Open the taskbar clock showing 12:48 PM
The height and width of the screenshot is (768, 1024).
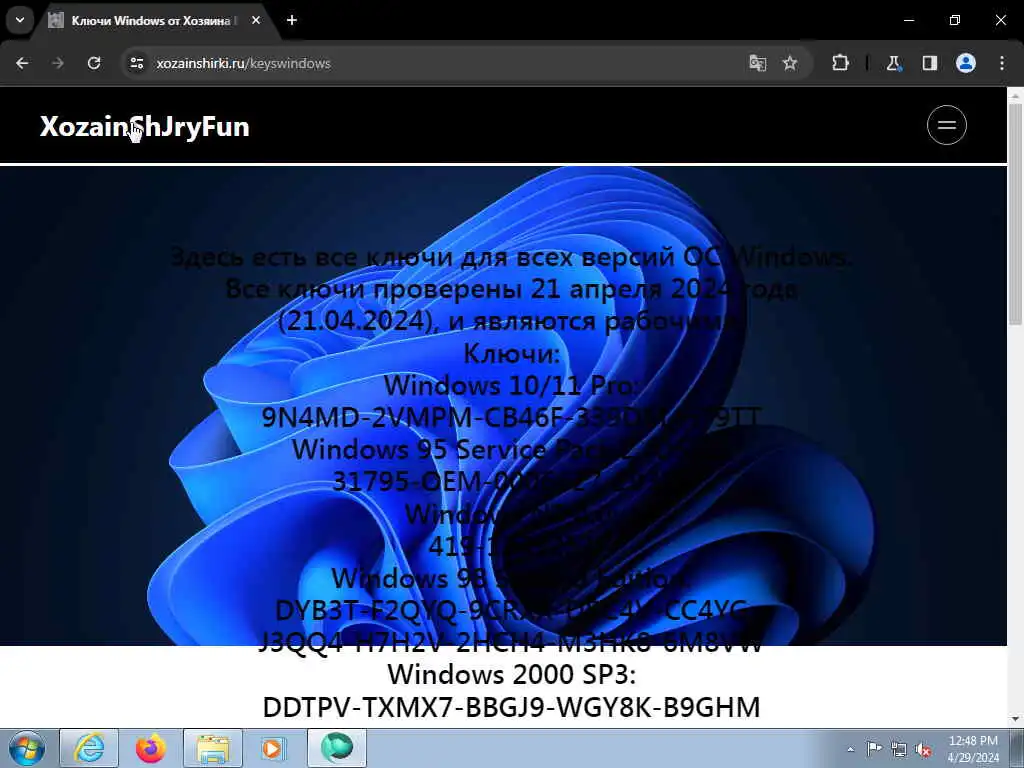(x=973, y=749)
